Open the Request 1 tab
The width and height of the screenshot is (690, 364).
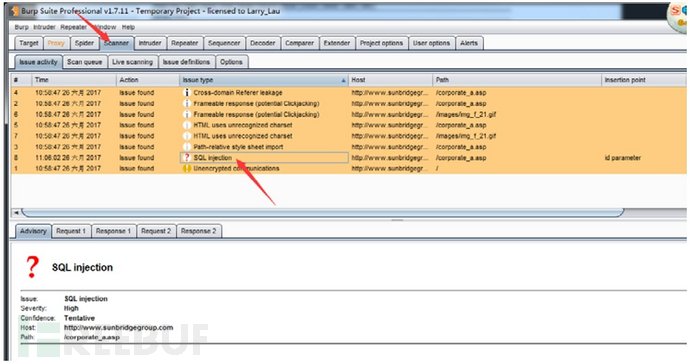[x=71, y=231]
